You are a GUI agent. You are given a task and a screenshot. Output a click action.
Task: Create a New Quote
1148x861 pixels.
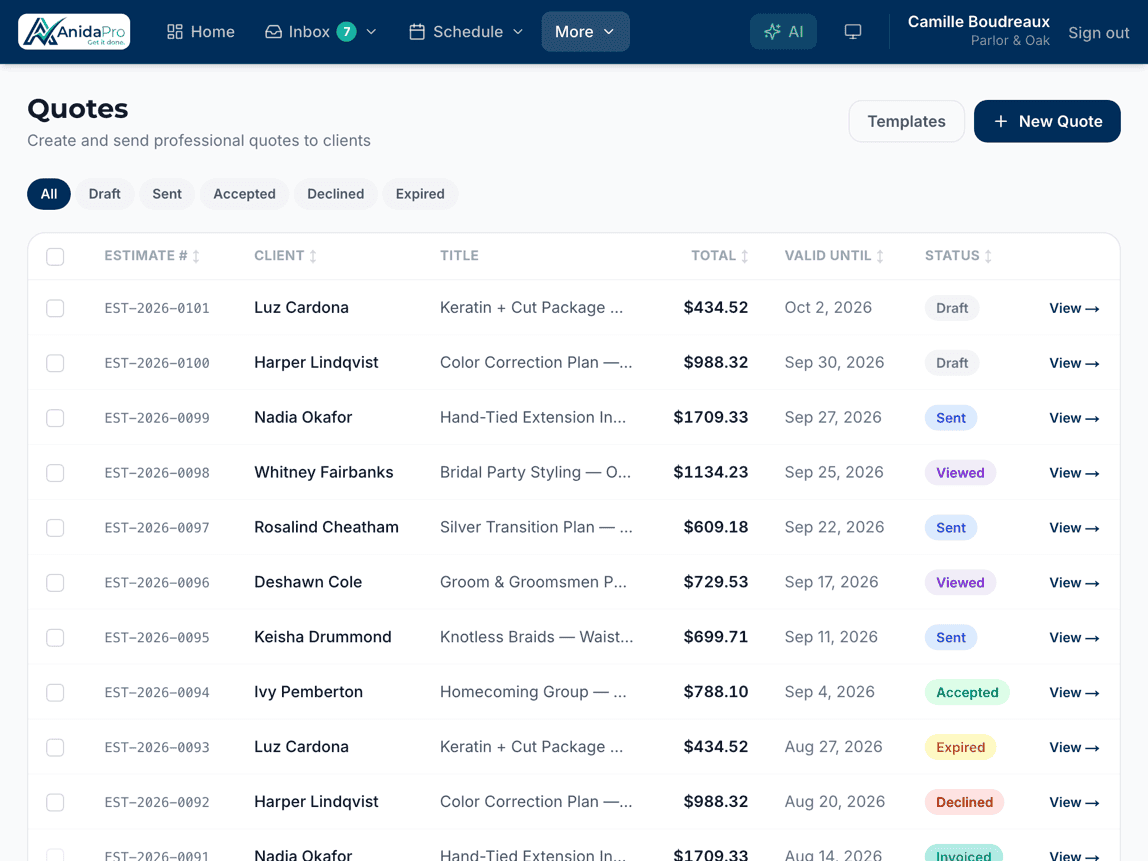1047,122
